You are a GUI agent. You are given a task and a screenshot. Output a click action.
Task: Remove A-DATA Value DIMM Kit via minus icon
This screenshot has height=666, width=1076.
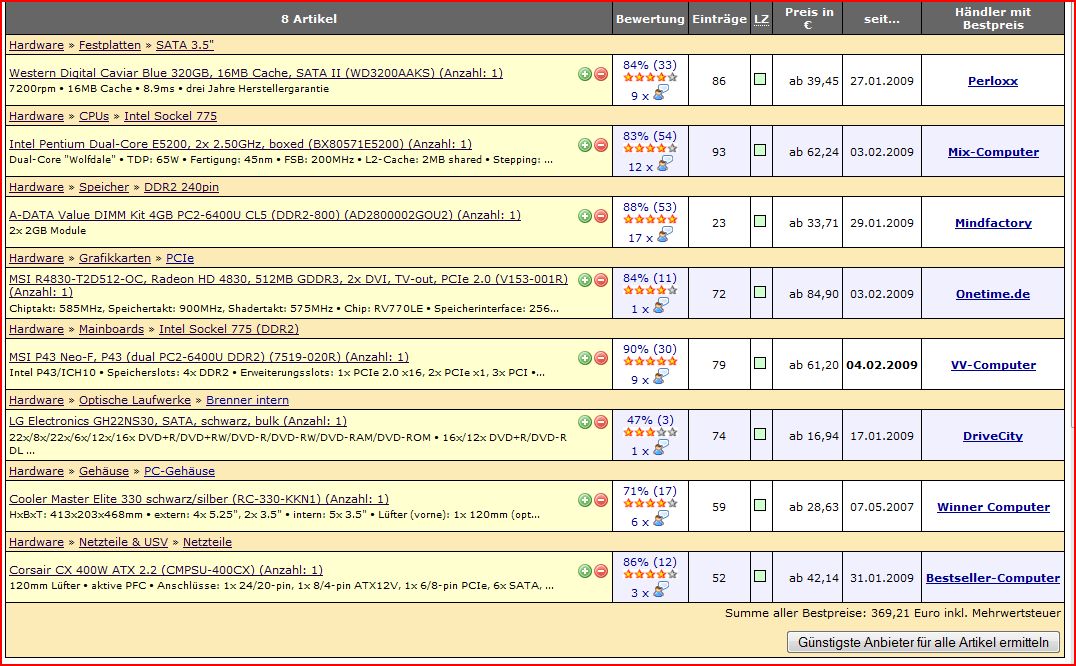pyautogui.click(x=601, y=216)
